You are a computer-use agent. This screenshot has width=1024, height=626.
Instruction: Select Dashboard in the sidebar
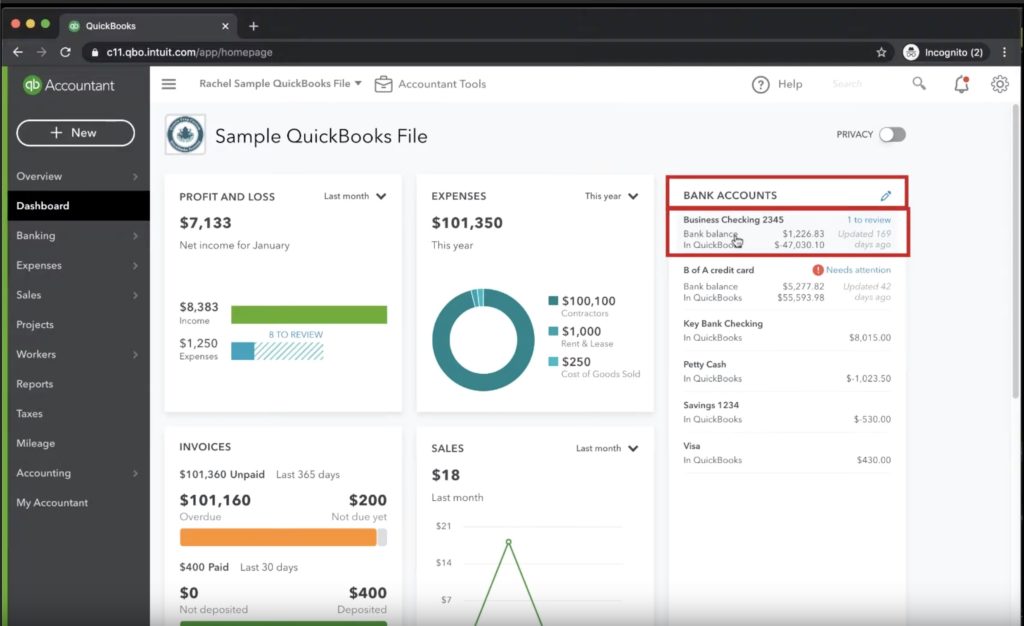pyautogui.click(x=78, y=206)
